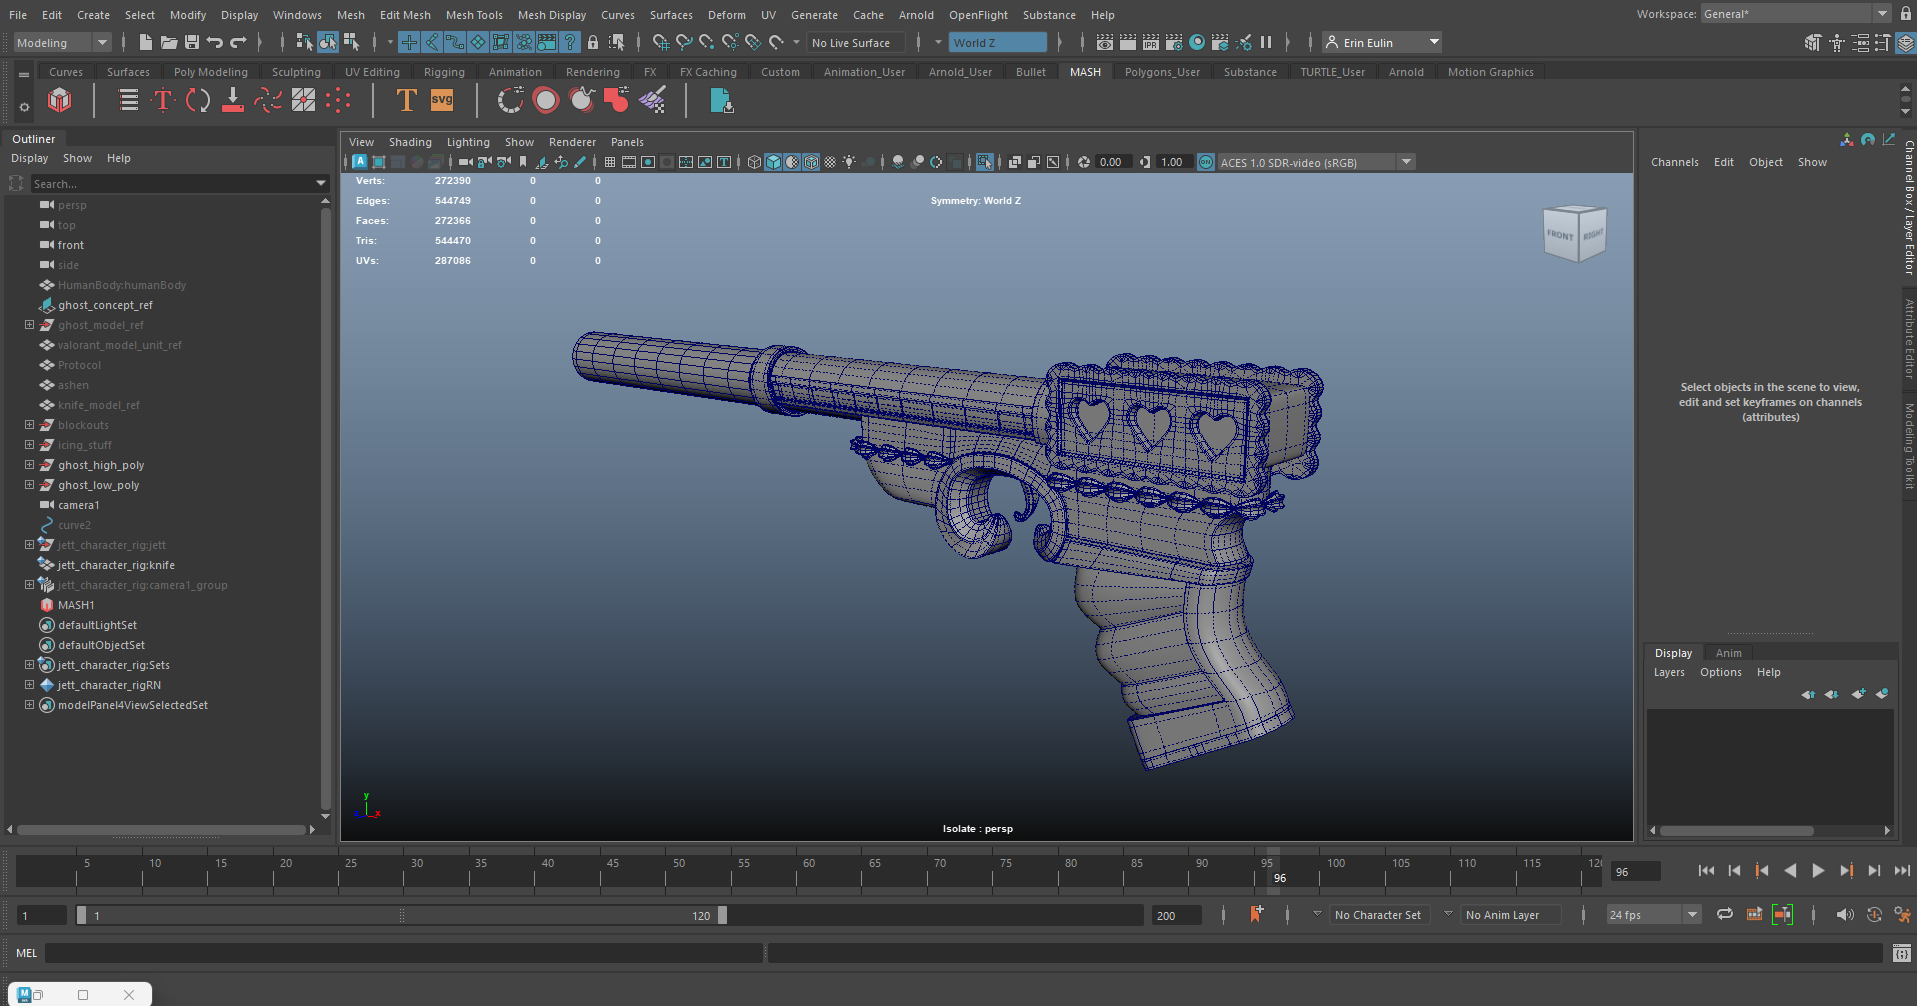Image resolution: width=1917 pixels, height=1006 pixels.
Task: Click the polygon Type 'T' shelf icon
Action: coord(406,100)
